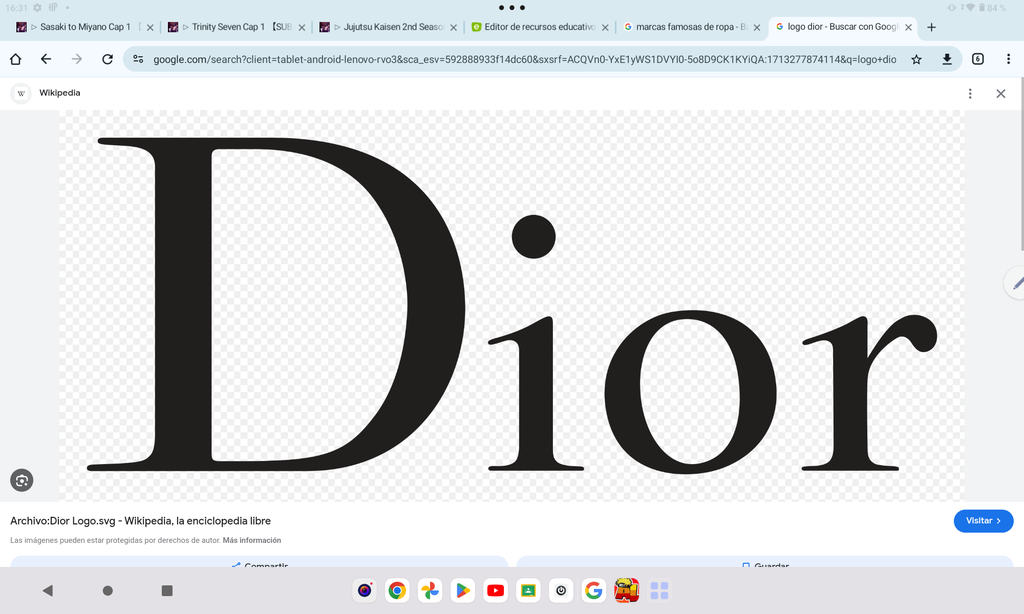Tap the Guardar button
Viewport: 1024px width, 614px height.
[x=765, y=562]
